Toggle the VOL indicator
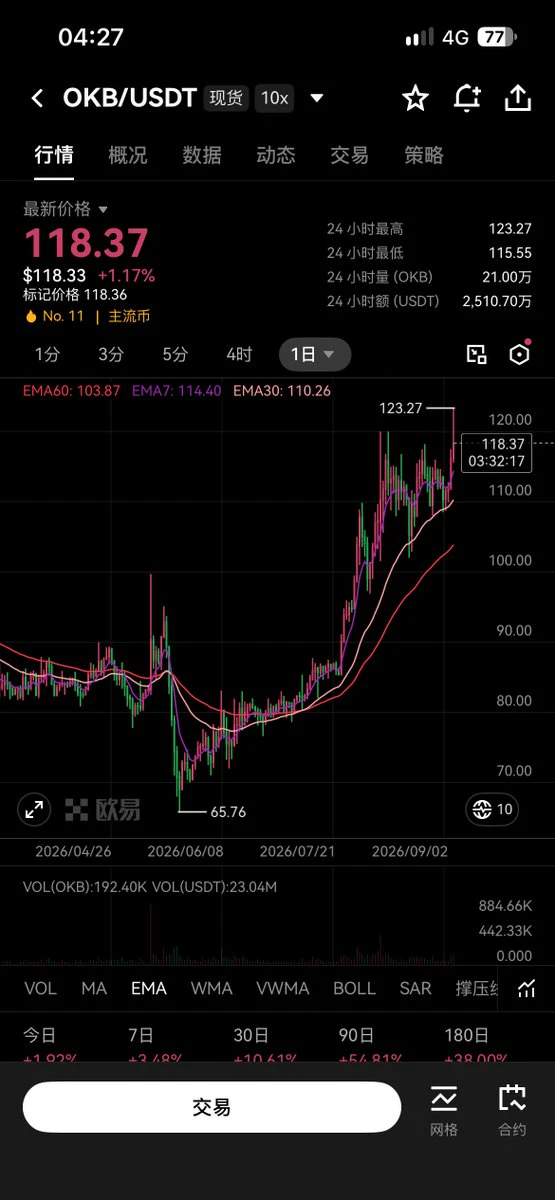Image resolution: width=555 pixels, height=1200 pixels. (40, 988)
